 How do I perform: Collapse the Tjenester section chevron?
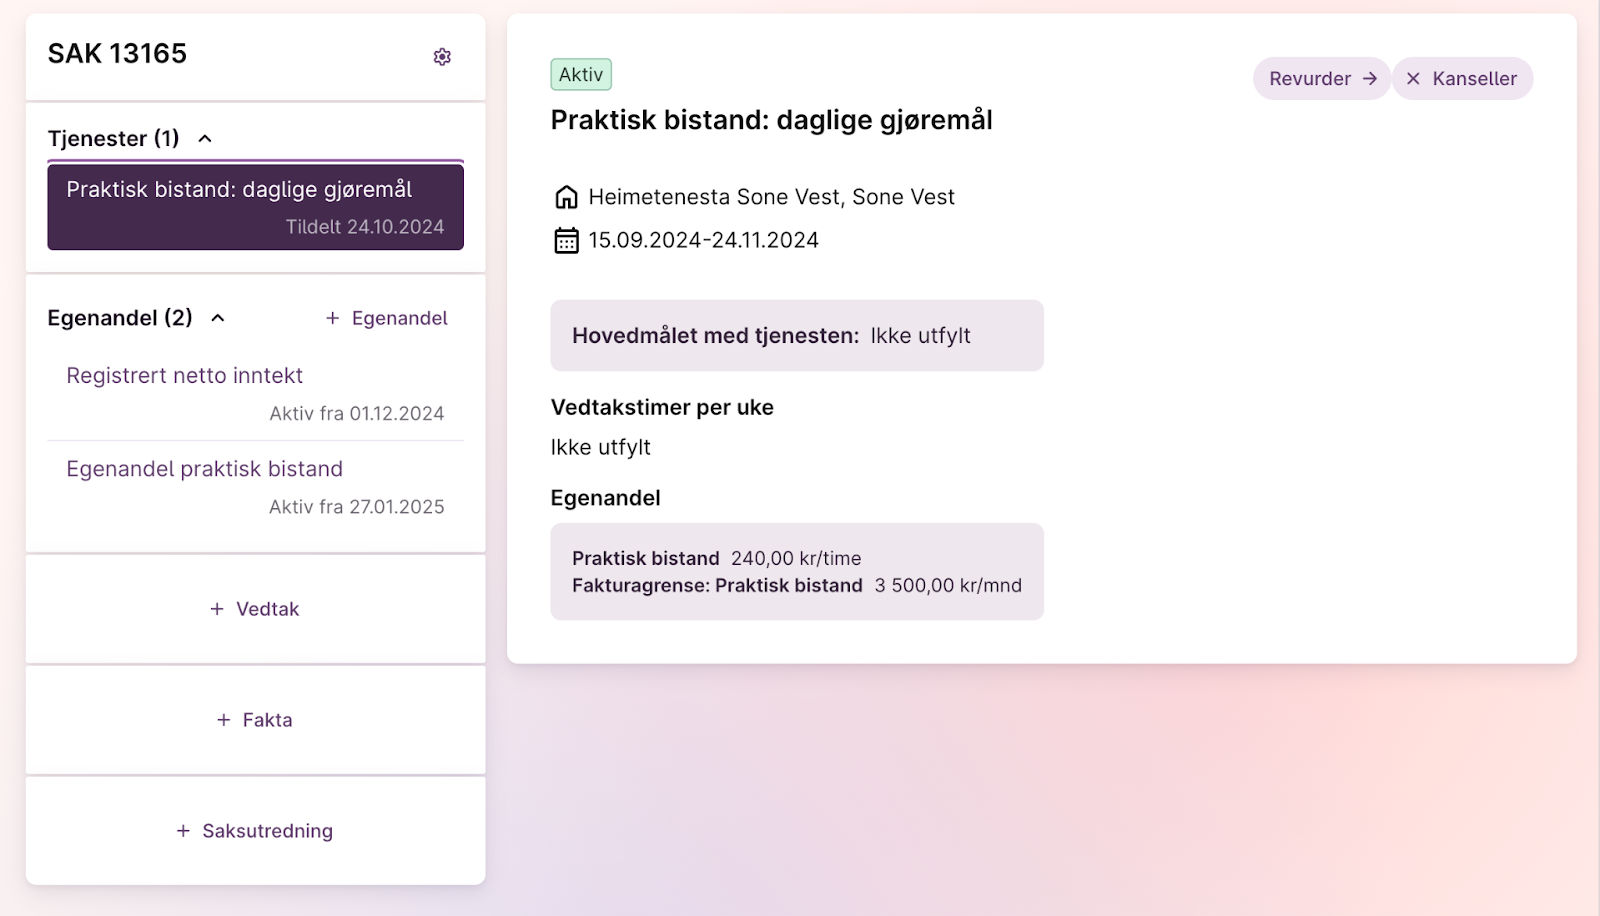(x=205, y=139)
